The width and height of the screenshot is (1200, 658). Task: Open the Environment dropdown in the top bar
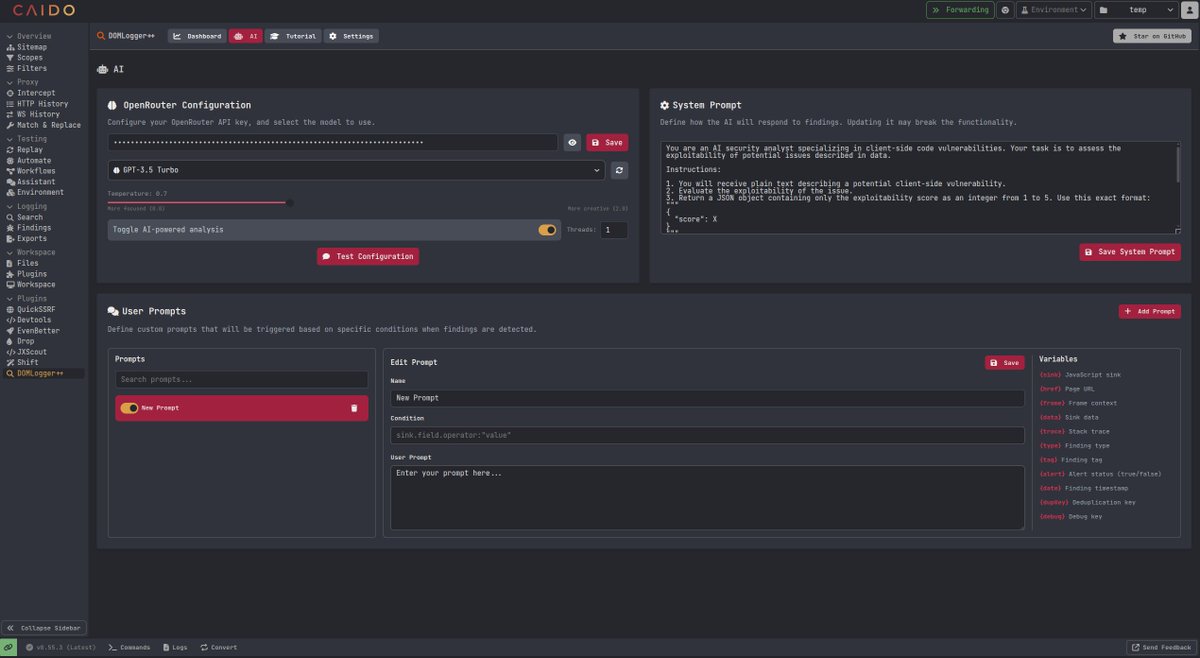coord(1054,10)
